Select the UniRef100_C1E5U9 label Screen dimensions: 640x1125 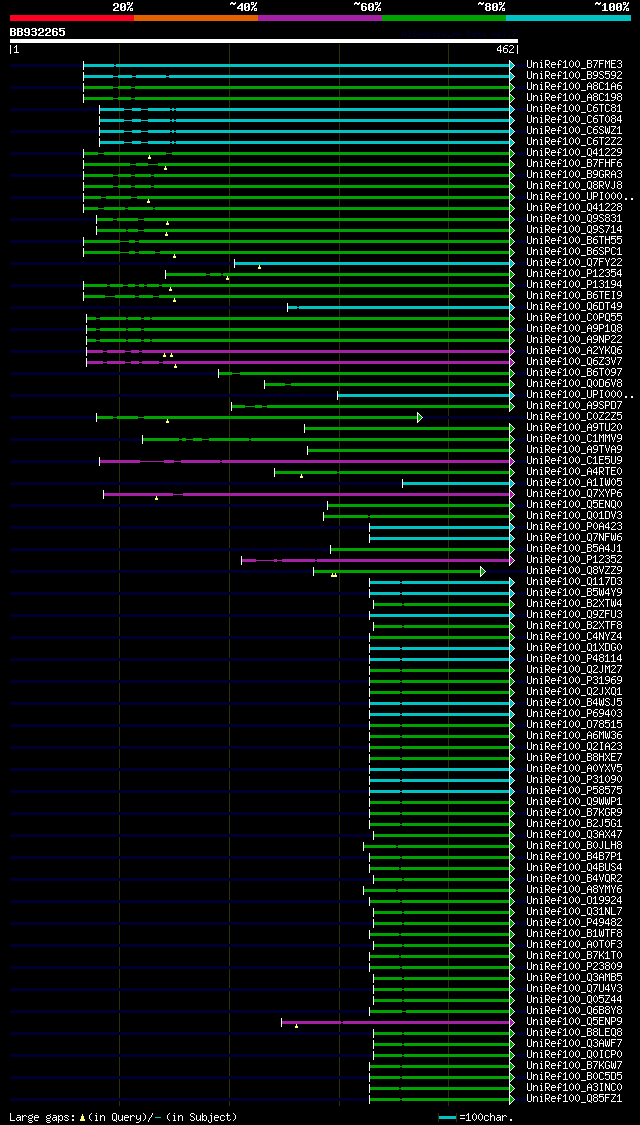click(574, 461)
